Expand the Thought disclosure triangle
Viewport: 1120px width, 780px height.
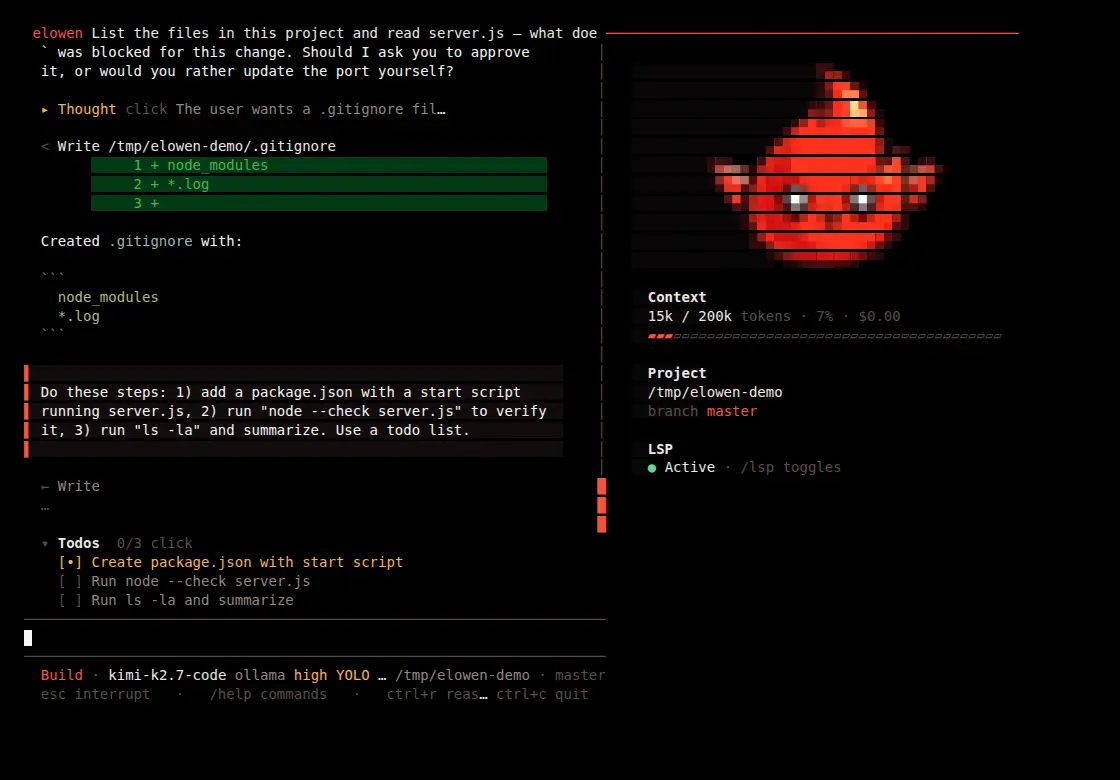[45, 109]
